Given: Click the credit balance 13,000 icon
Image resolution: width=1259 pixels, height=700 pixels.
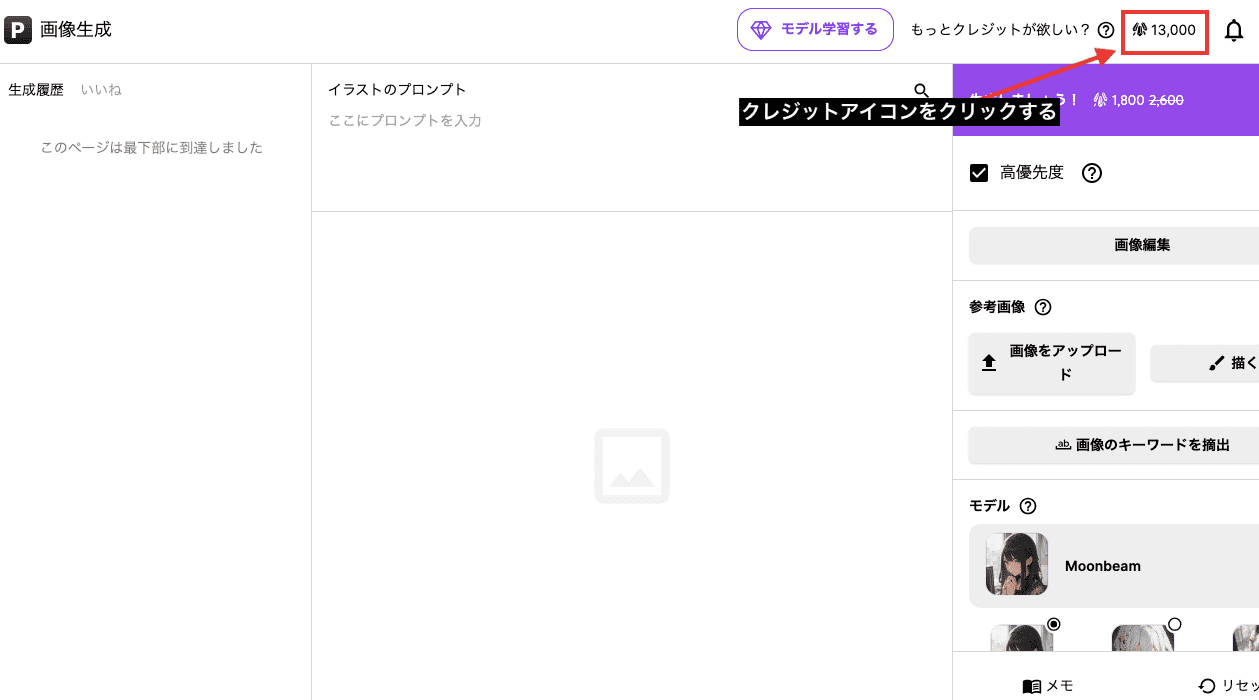Looking at the screenshot, I should click(1164, 31).
